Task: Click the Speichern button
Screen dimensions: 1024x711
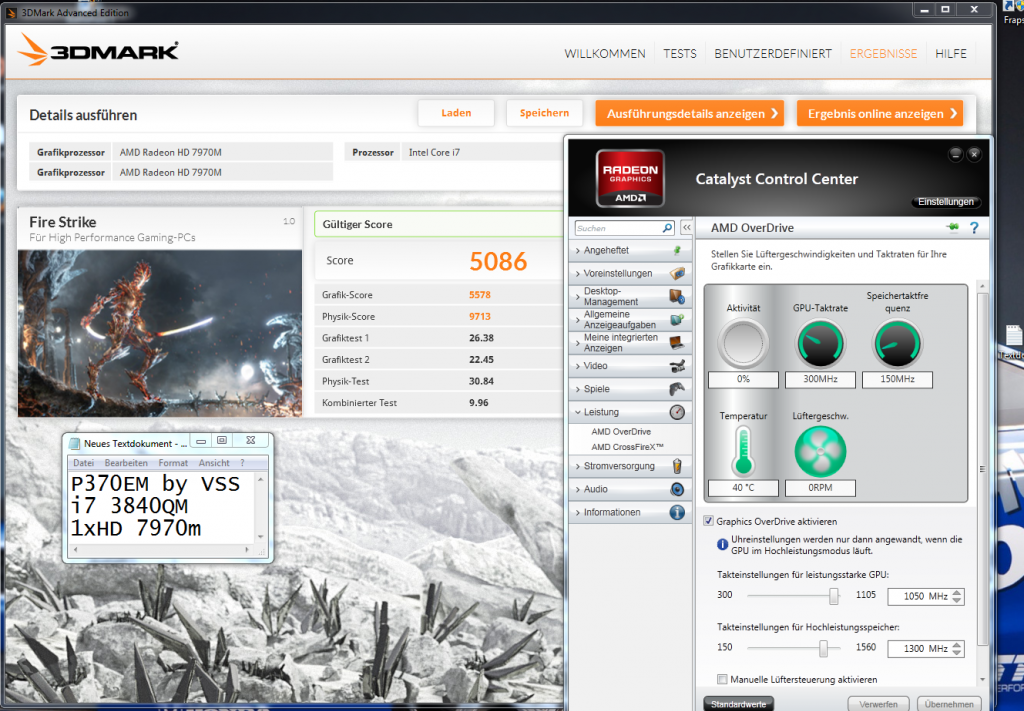Action: pyautogui.click(x=544, y=113)
